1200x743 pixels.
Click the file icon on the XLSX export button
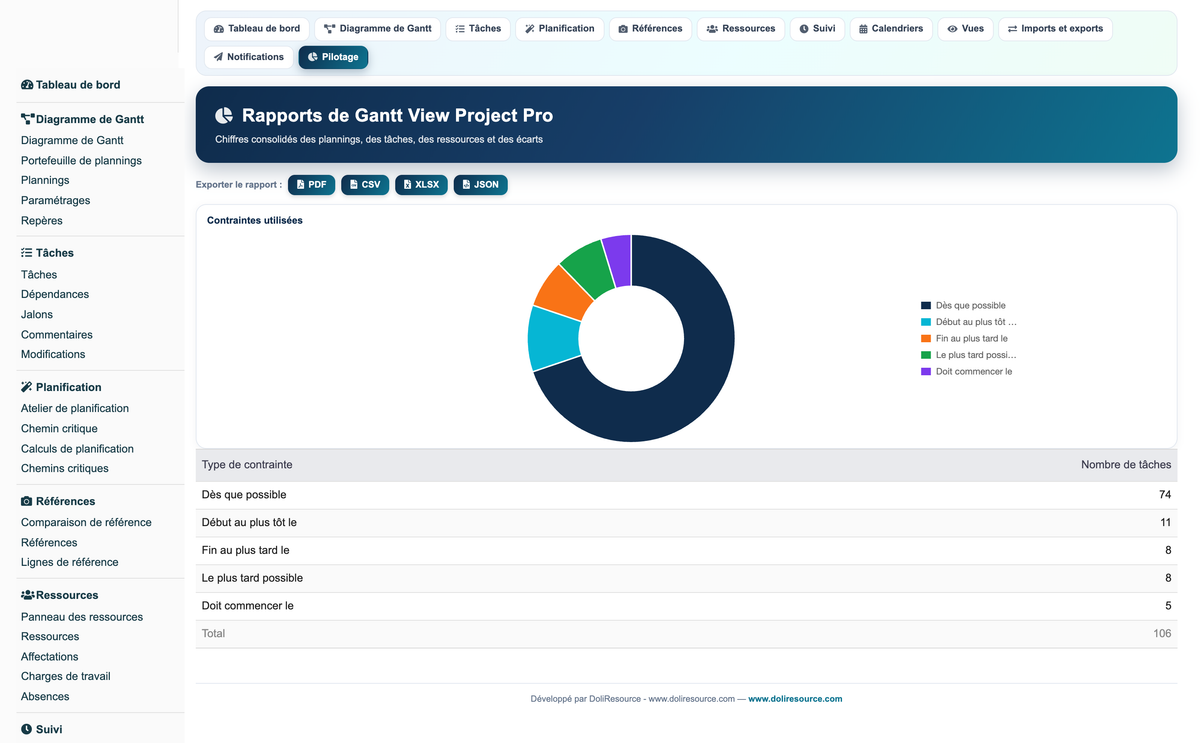click(x=408, y=185)
